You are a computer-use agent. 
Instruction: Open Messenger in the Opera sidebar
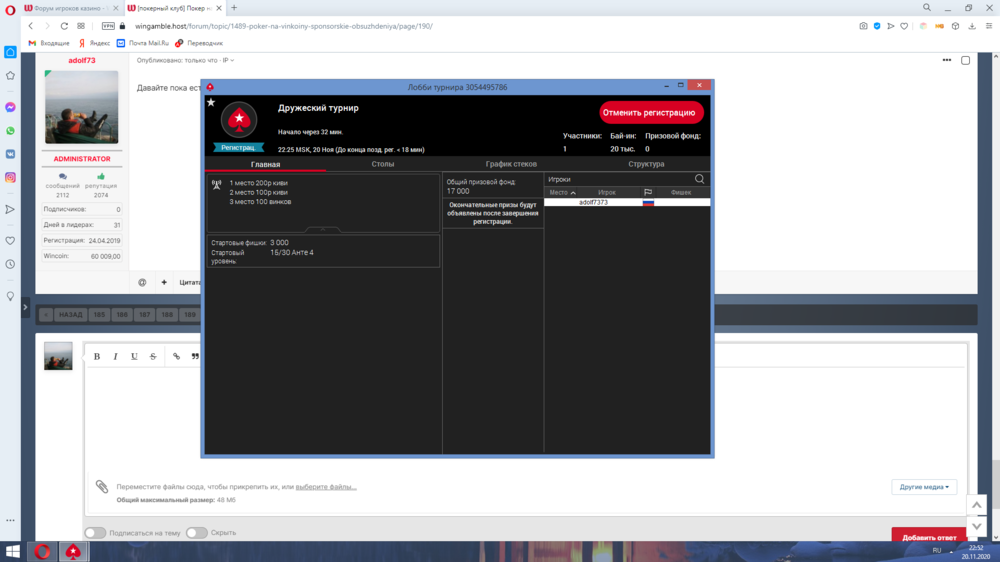[10, 107]
